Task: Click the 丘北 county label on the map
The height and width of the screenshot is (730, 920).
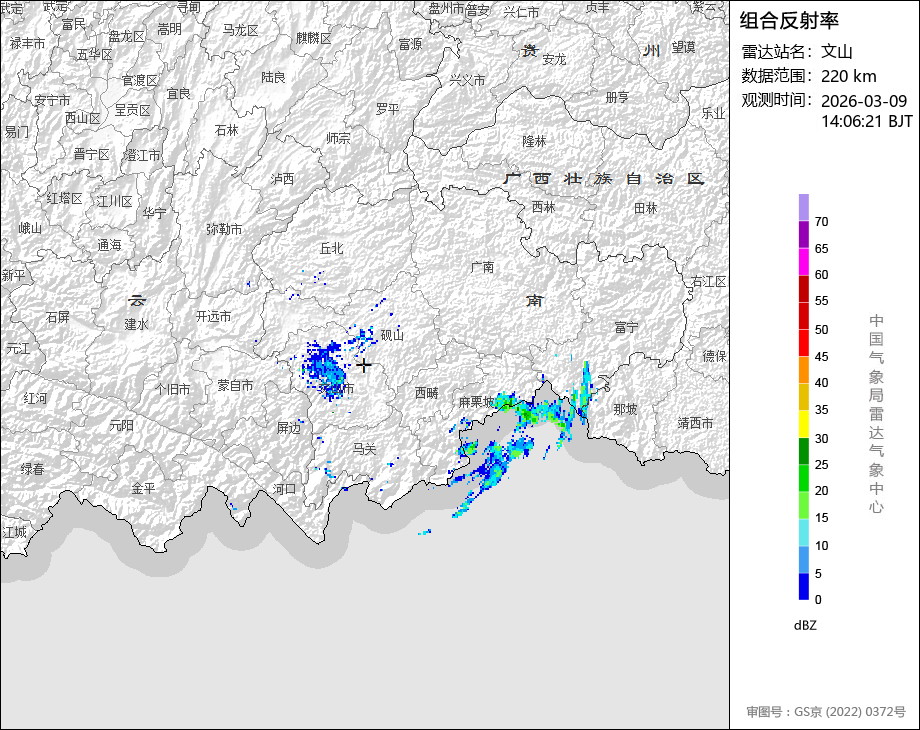Action: coord(331,248)
